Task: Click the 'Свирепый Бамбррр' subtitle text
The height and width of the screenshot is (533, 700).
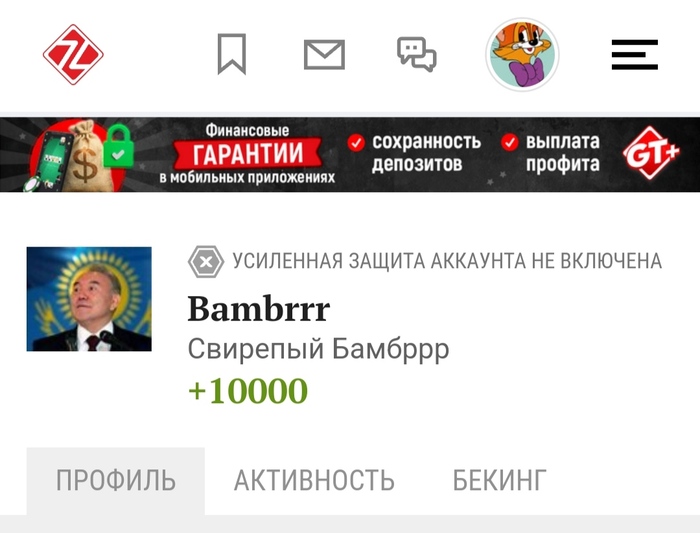Action: tap(318, 349)
